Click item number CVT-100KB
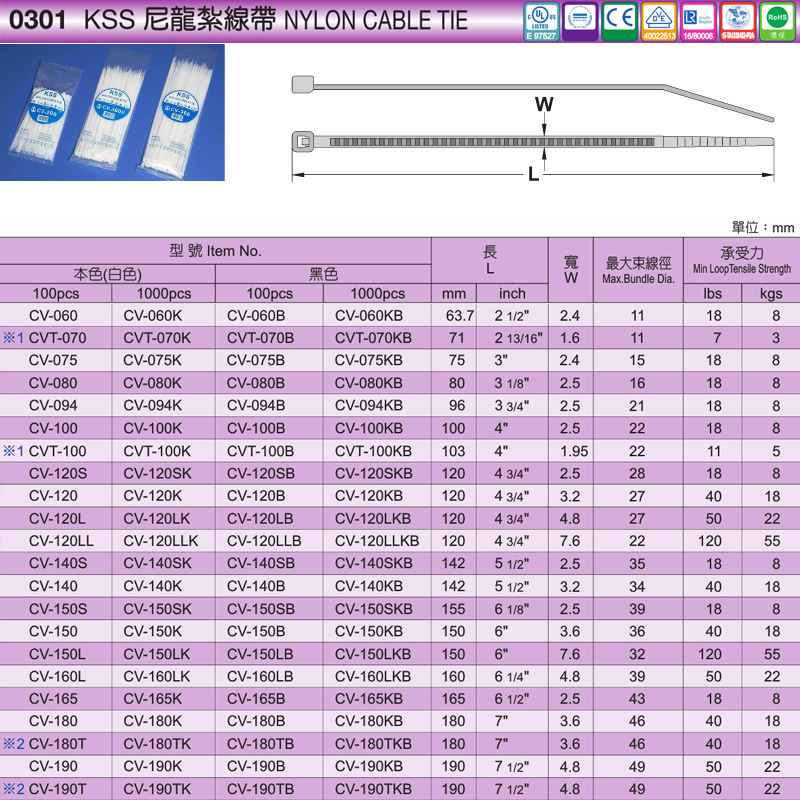 tap(373, 451)
